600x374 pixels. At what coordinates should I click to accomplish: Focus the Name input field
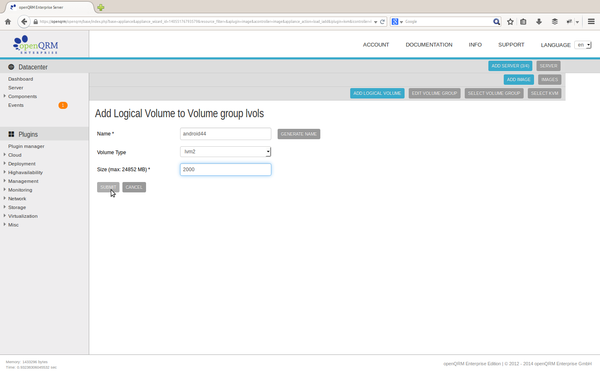click(225, 134)
